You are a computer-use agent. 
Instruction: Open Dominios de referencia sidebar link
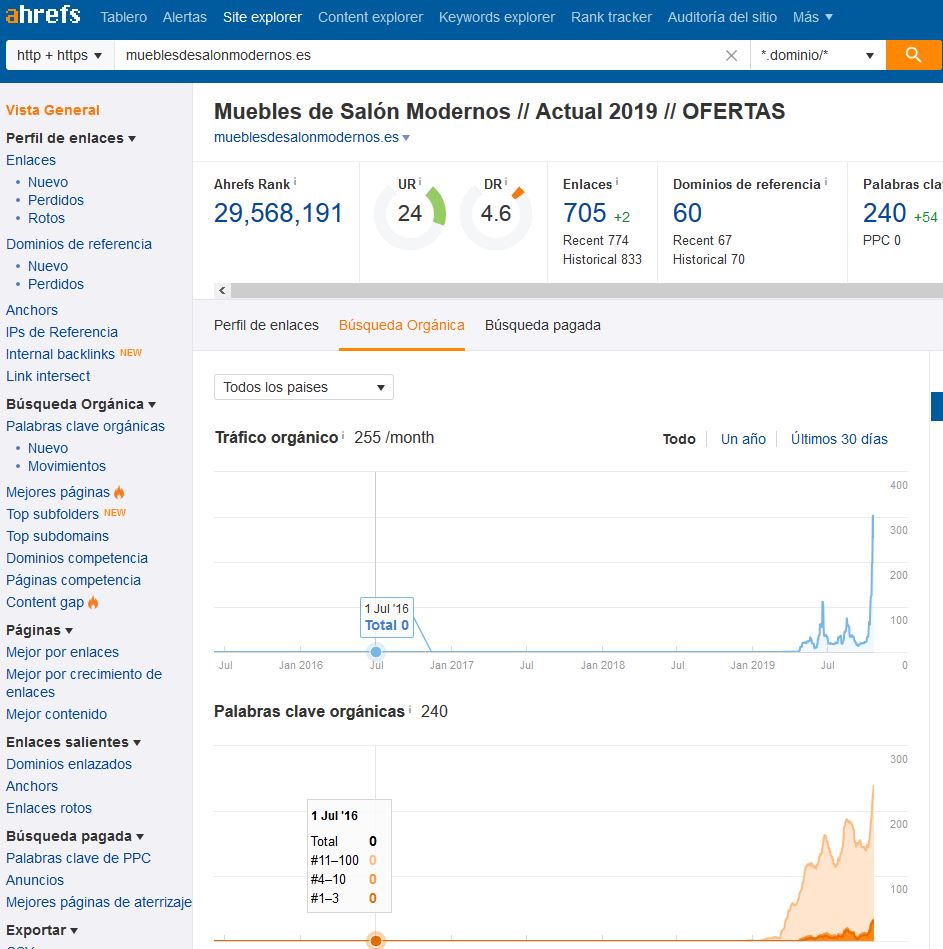(x=79, y=244)
